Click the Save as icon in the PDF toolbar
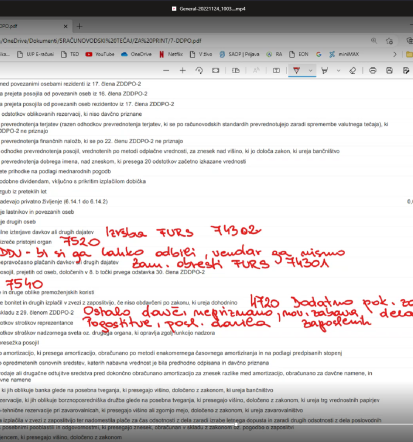The width and height of the screenshot is (413, 442). (x=406, y=71)
